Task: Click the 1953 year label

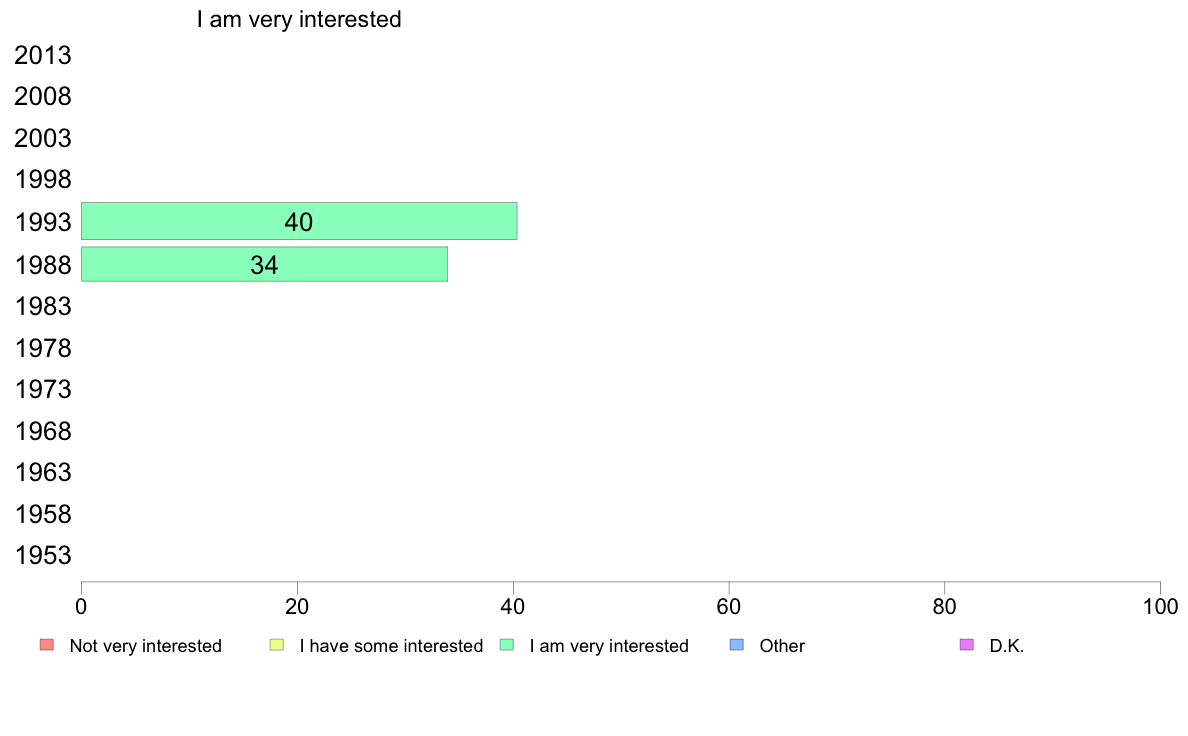Action: tap(43, 556)
